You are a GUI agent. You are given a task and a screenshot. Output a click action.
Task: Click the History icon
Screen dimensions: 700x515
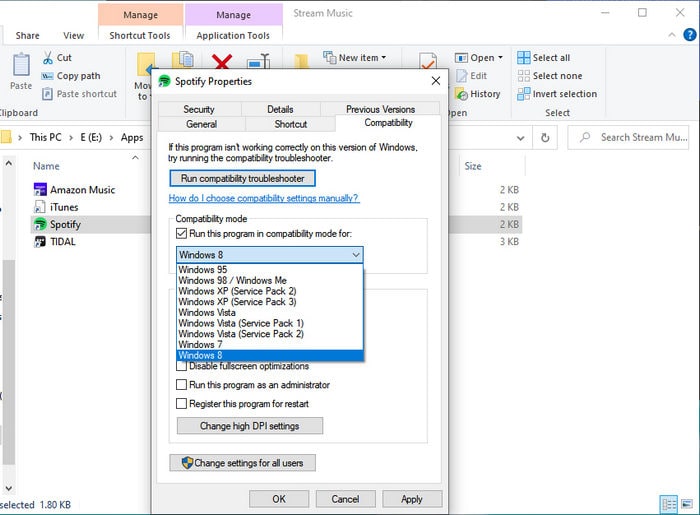(x=461, y=94)
